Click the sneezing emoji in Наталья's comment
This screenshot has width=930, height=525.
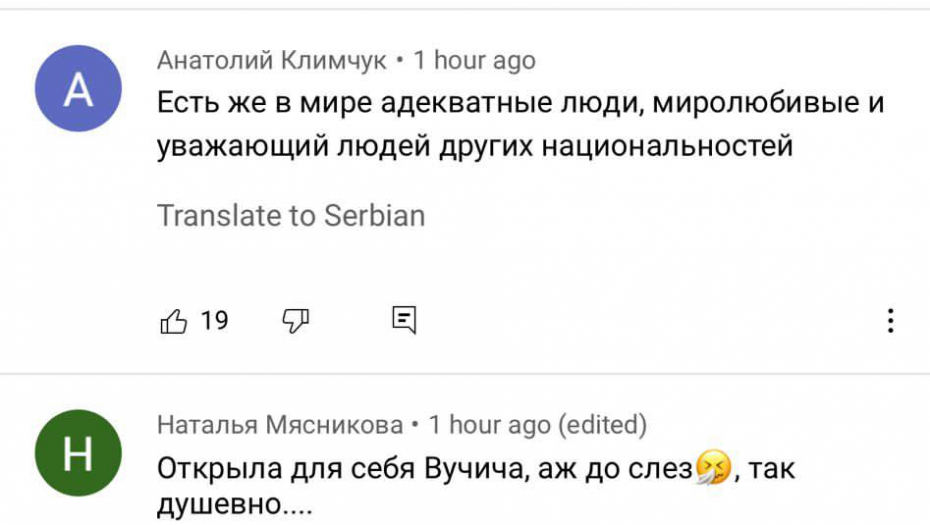pyautogui.click(x=714, y=467)
